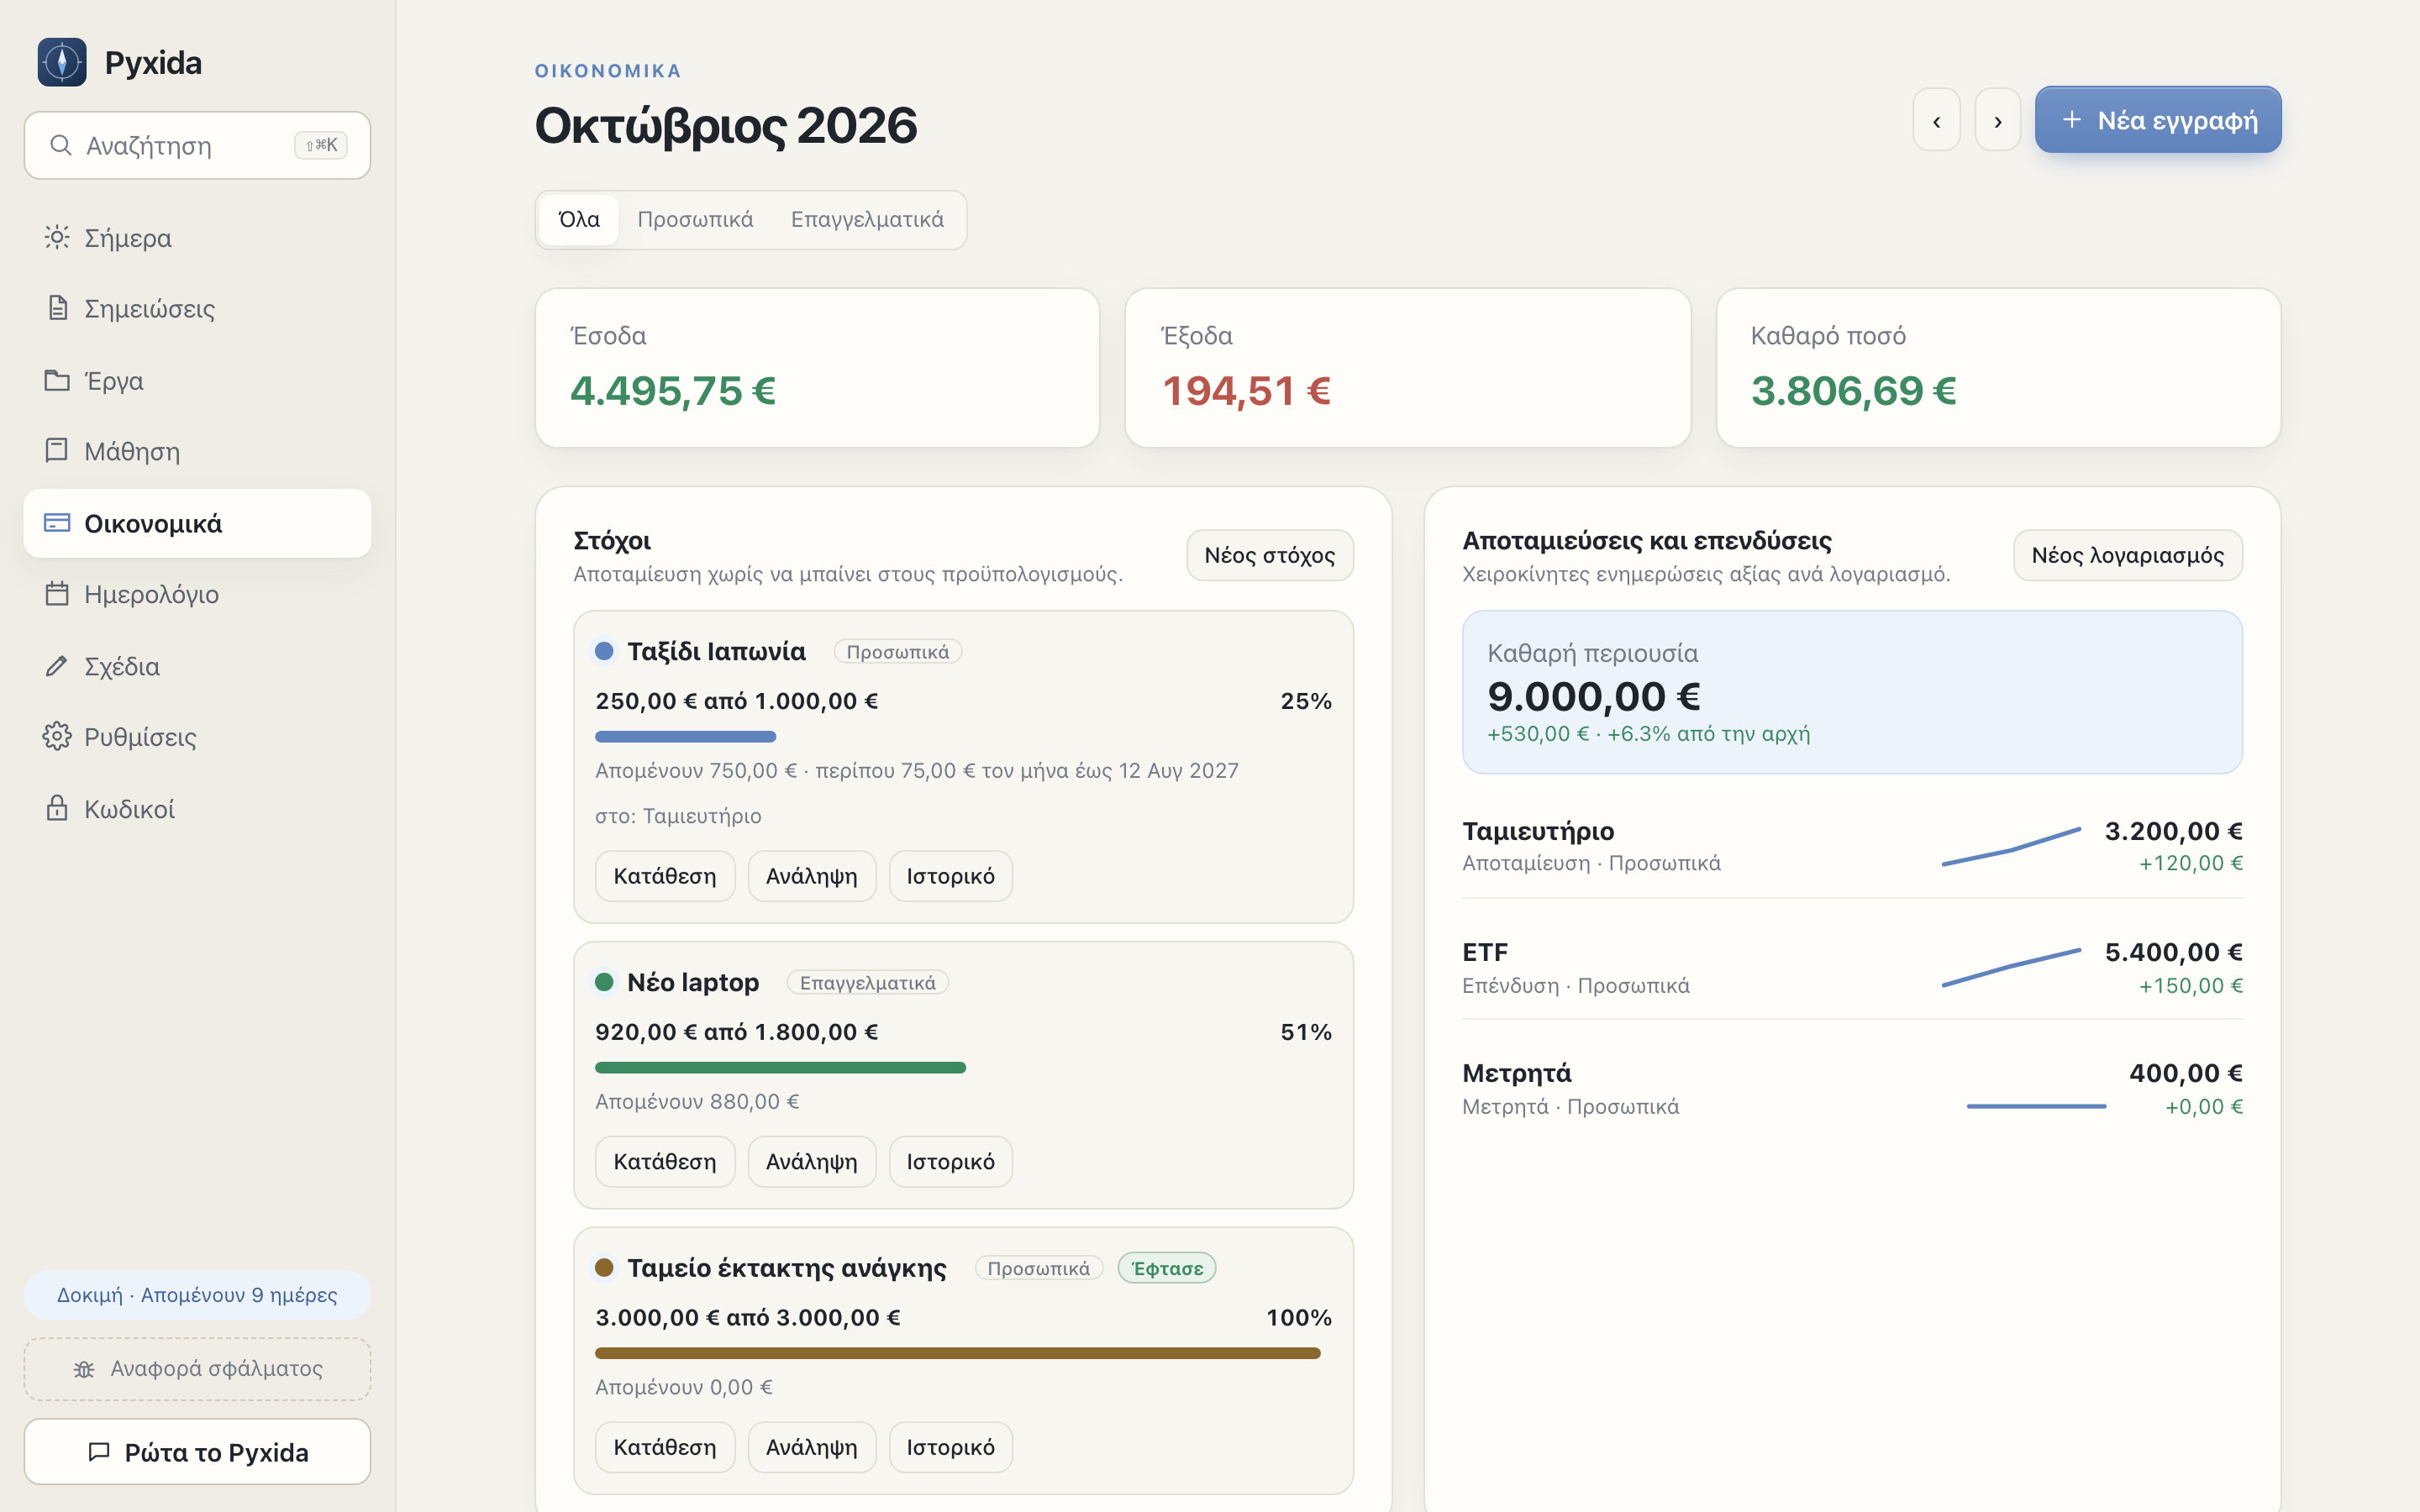Image resolution: width=2420 pixels, height=1512 pixels.
Task: Open Έργα via its folder icon
Action: coord(57,381)
